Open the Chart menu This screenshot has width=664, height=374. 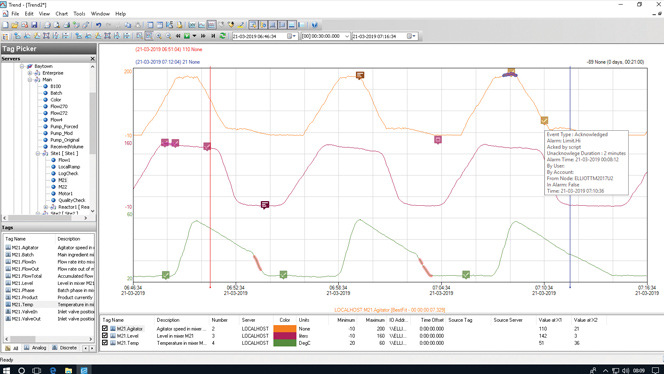click(61, 14)
